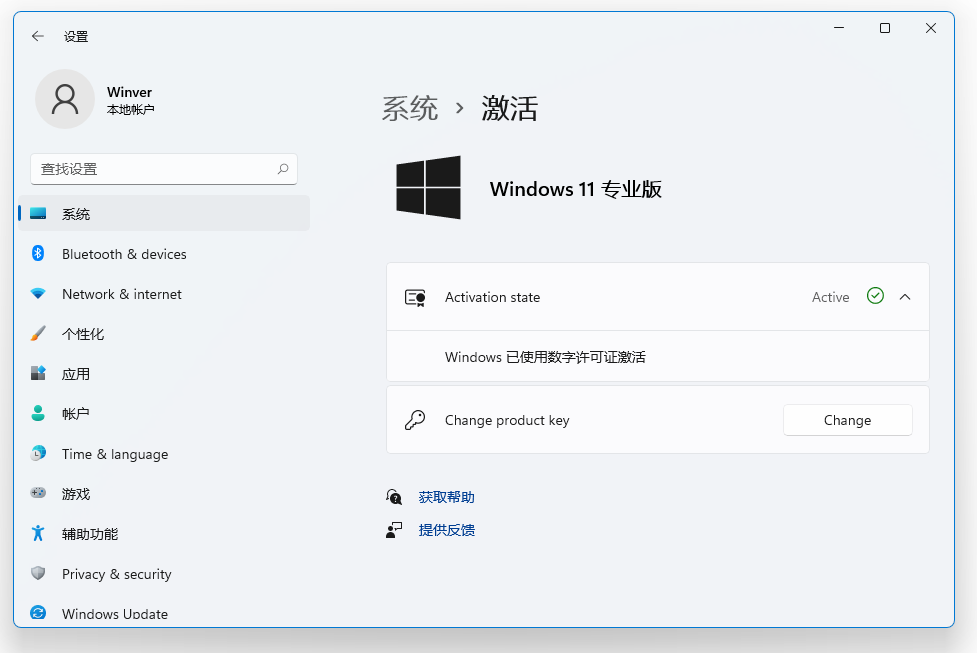Screen dimensions: 977x653
Task: Minimize the Settings window
Action: point(839,28)
